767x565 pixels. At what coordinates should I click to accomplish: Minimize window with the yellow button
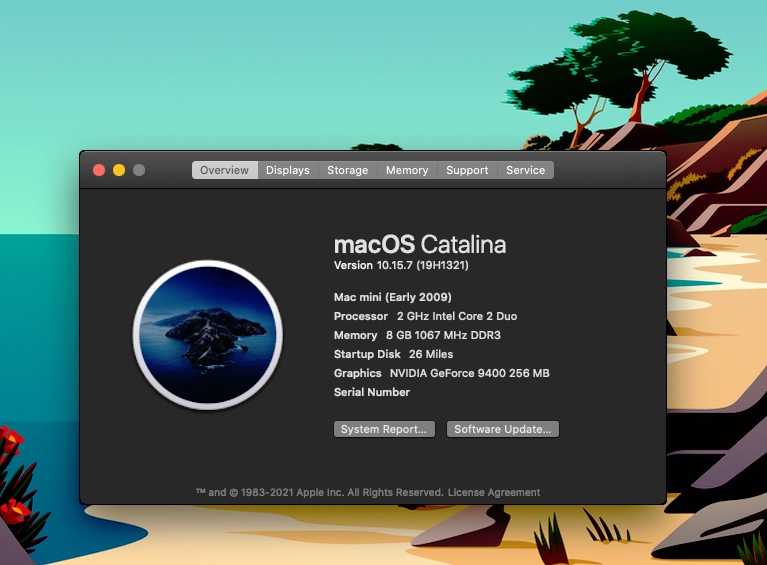pos(119,170)
